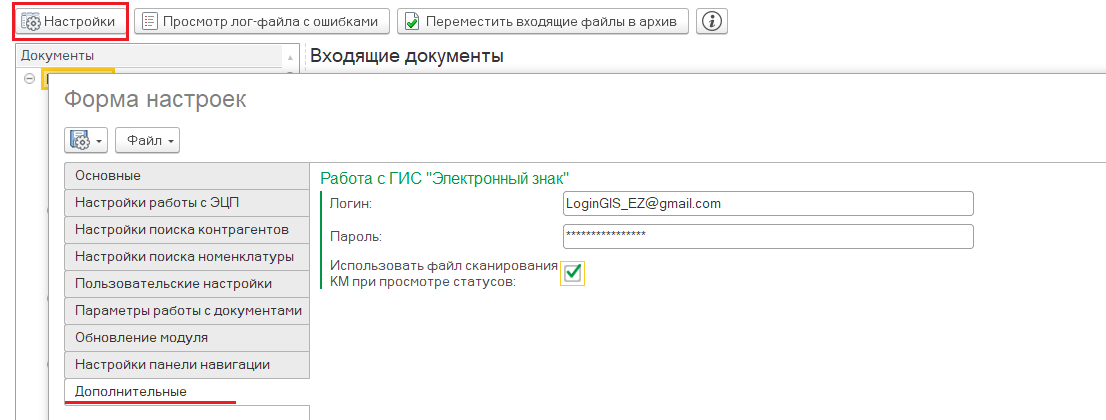1106x420 pixels.
Task: Click the Настройки gear button
Action: 70,21
